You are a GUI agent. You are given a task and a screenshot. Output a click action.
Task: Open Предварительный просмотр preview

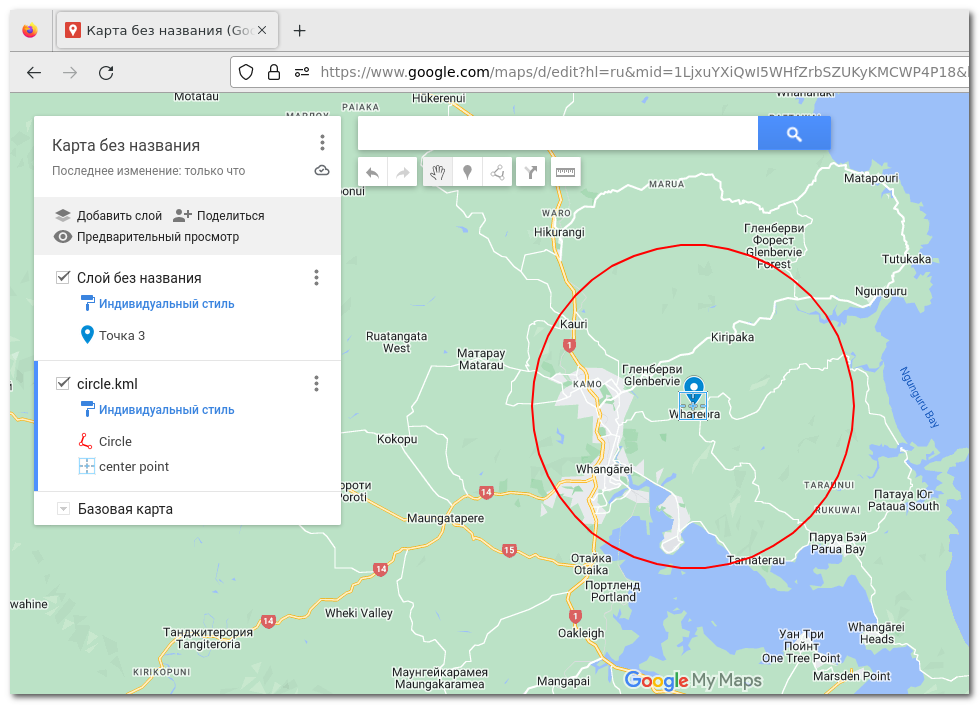[x=158, y=237]
